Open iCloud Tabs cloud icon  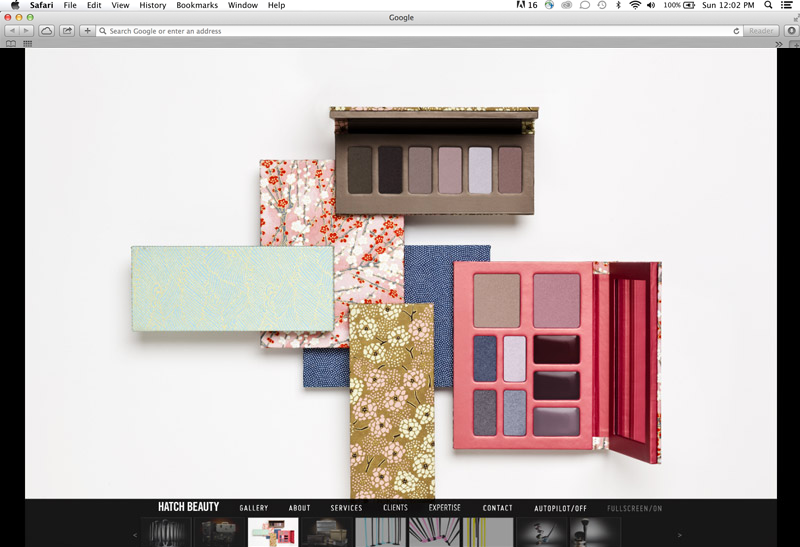pyautogui.click(x=46, y=31)
